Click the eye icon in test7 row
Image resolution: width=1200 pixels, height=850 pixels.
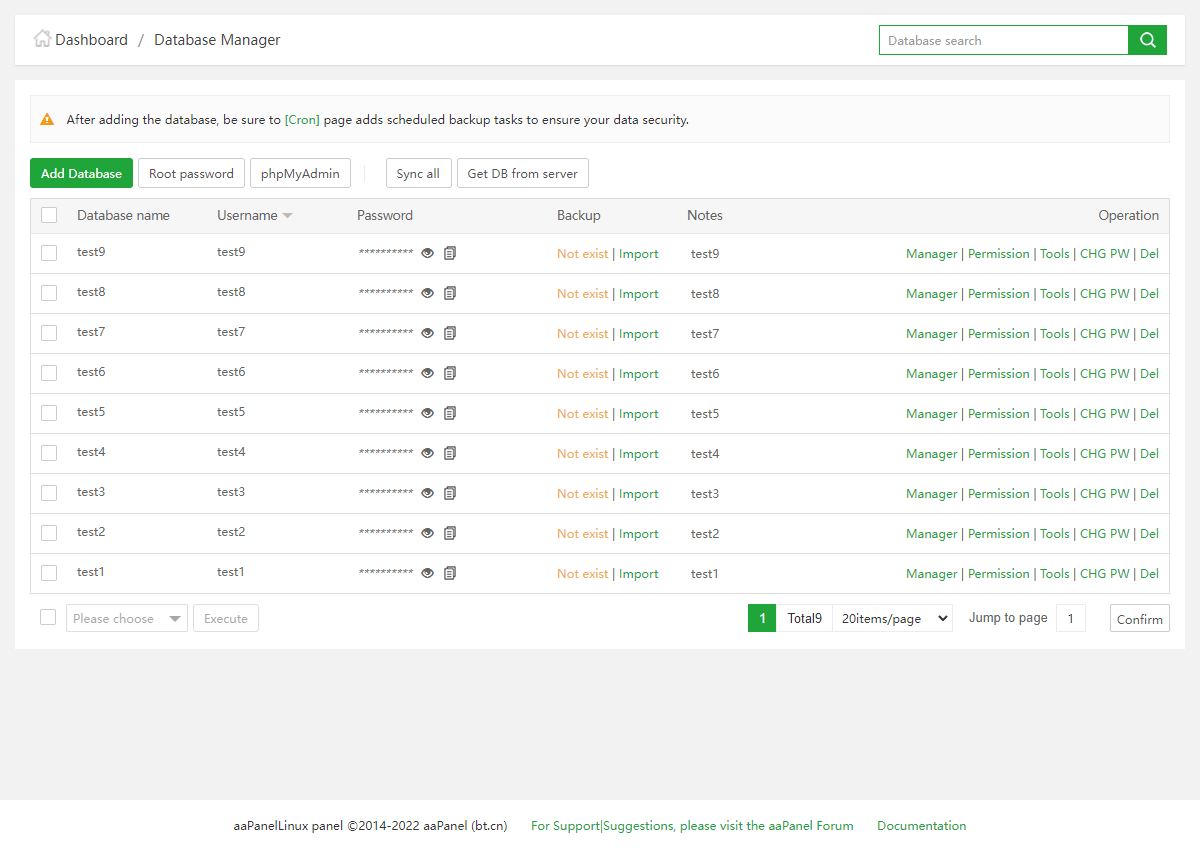(428, 333)
